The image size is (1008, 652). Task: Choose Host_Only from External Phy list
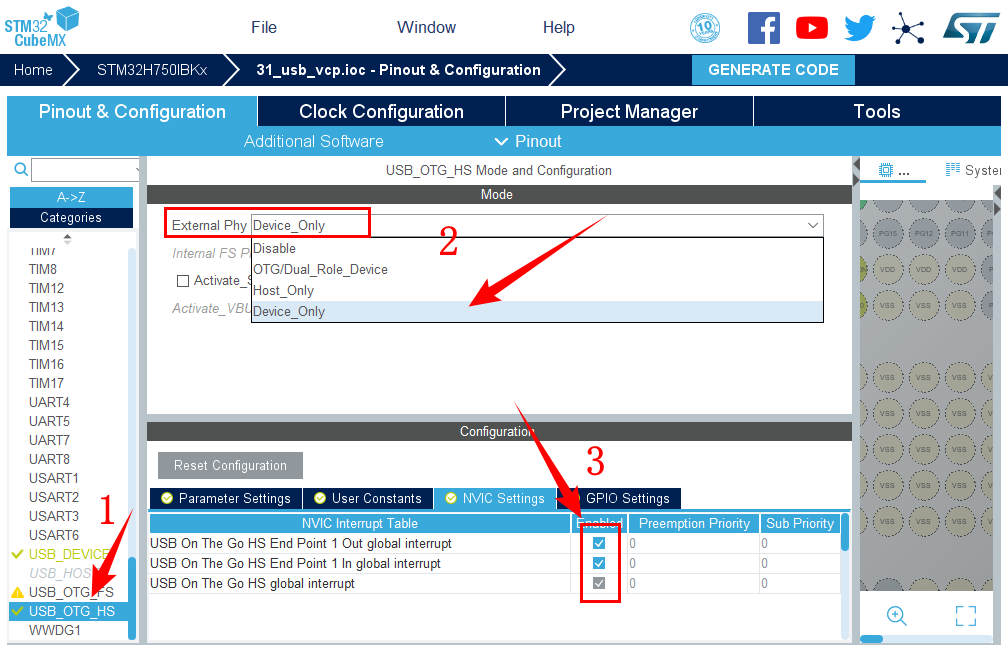point(284,291)
